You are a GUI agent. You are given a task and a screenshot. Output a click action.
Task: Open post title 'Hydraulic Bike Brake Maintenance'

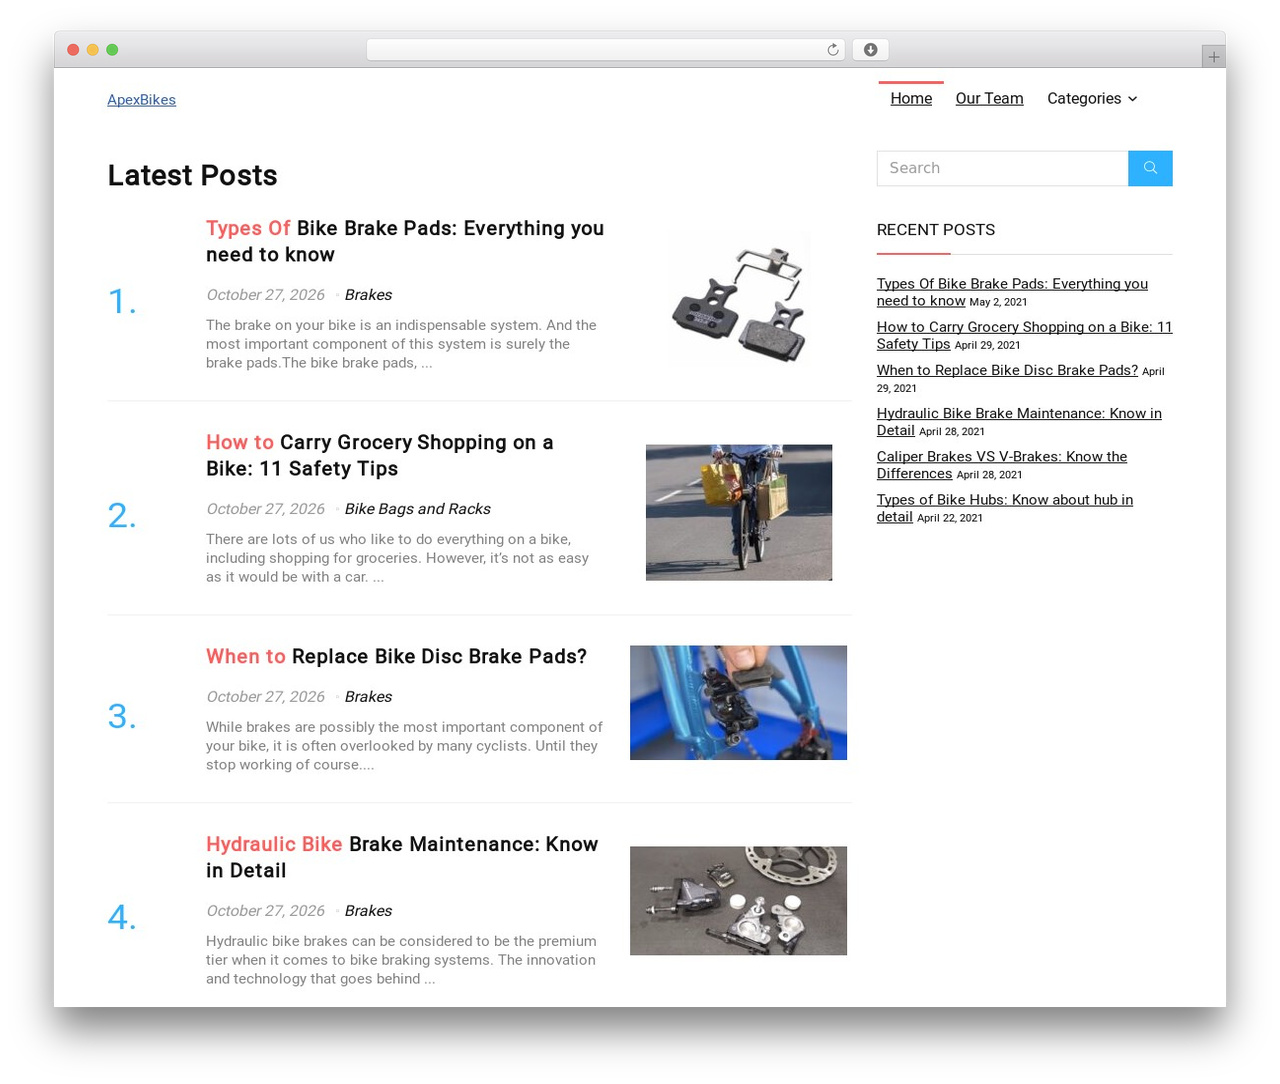pyautogui.click(x=402, y=857)
